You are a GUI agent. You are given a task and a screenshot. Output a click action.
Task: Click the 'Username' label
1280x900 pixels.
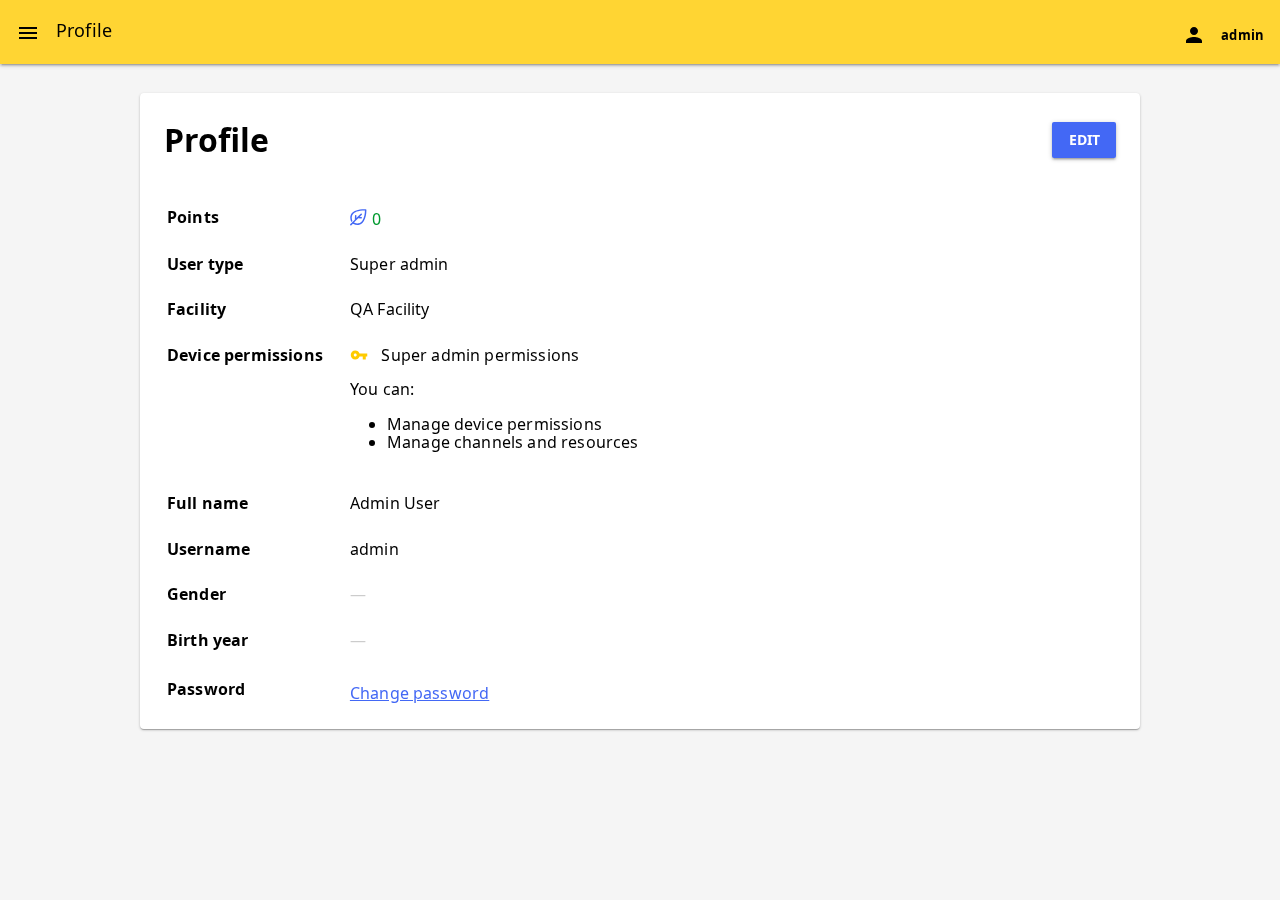(208, 549)
